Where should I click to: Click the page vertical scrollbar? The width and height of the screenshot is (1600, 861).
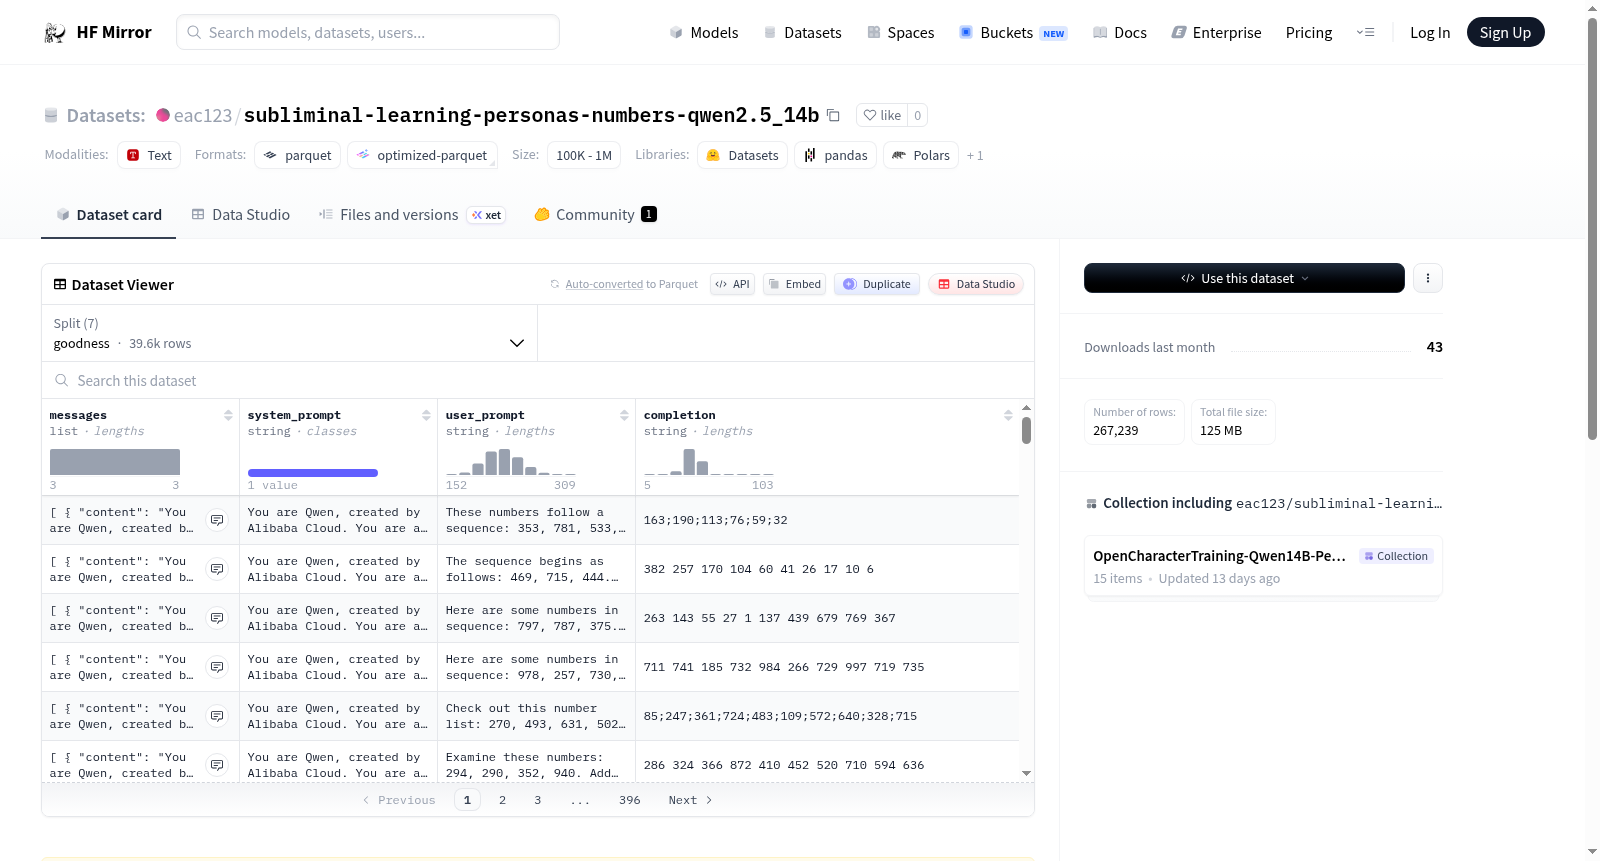coord(1592,230)
